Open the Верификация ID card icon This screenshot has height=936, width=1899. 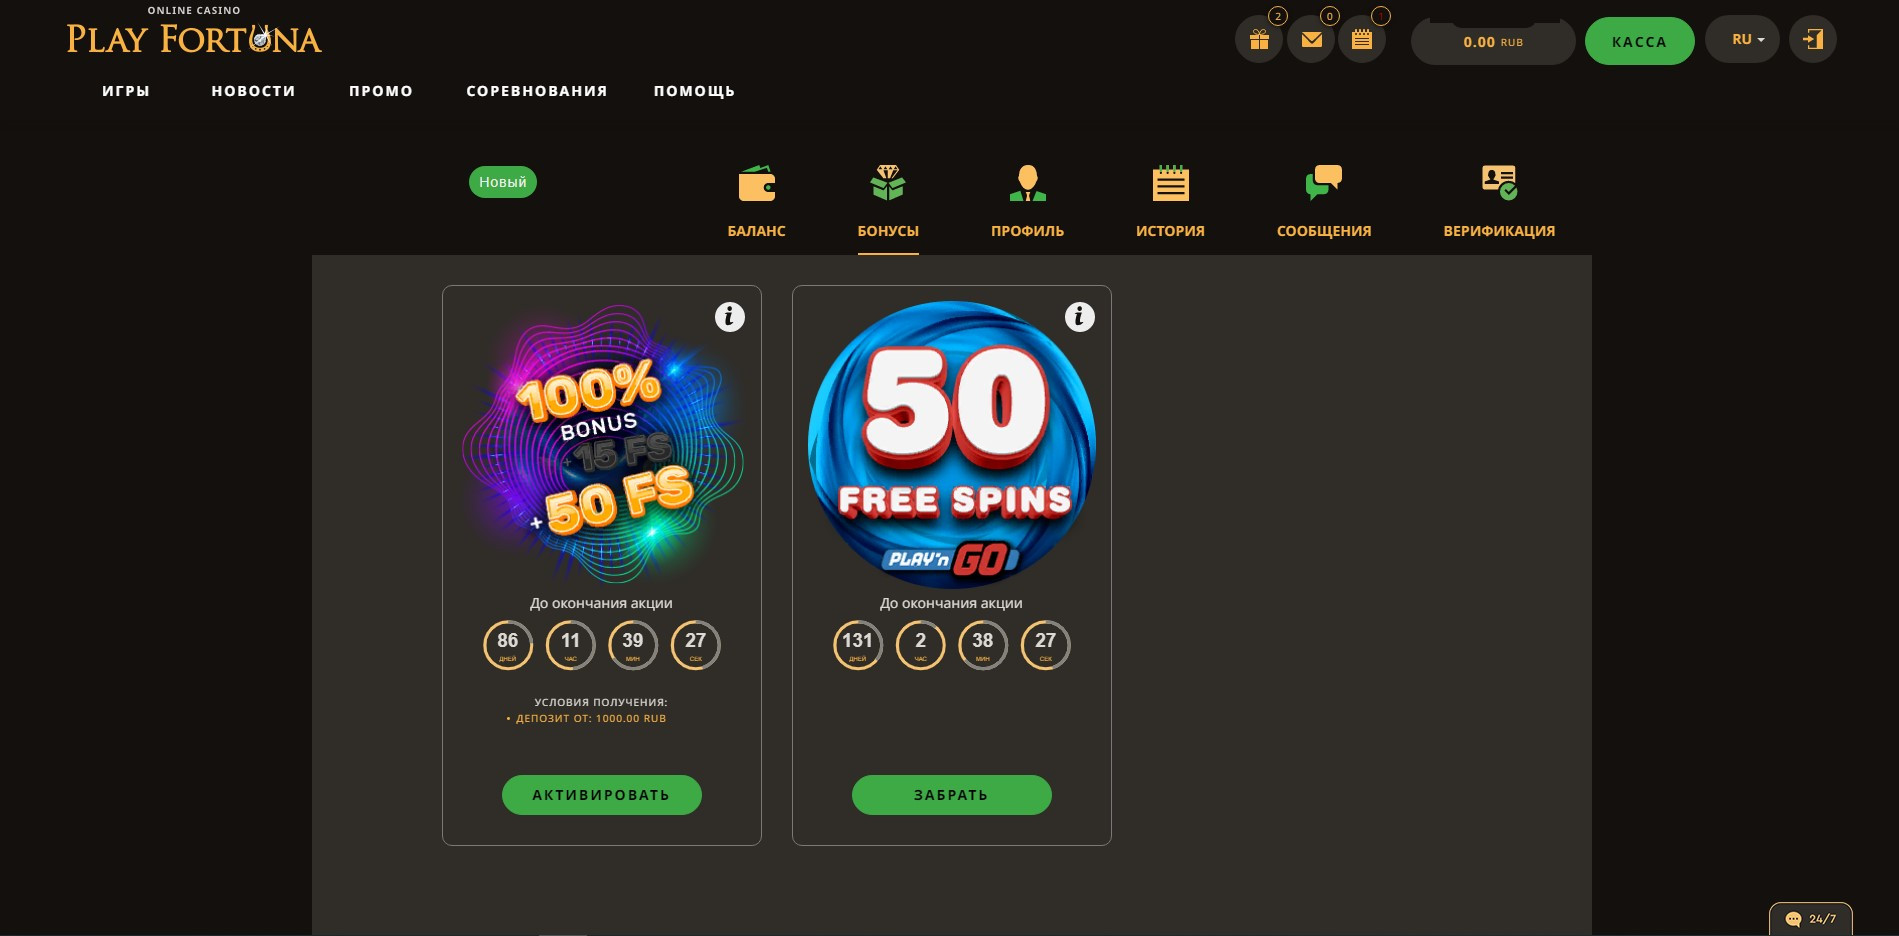pyautogui.click(x=1499, y=182)
